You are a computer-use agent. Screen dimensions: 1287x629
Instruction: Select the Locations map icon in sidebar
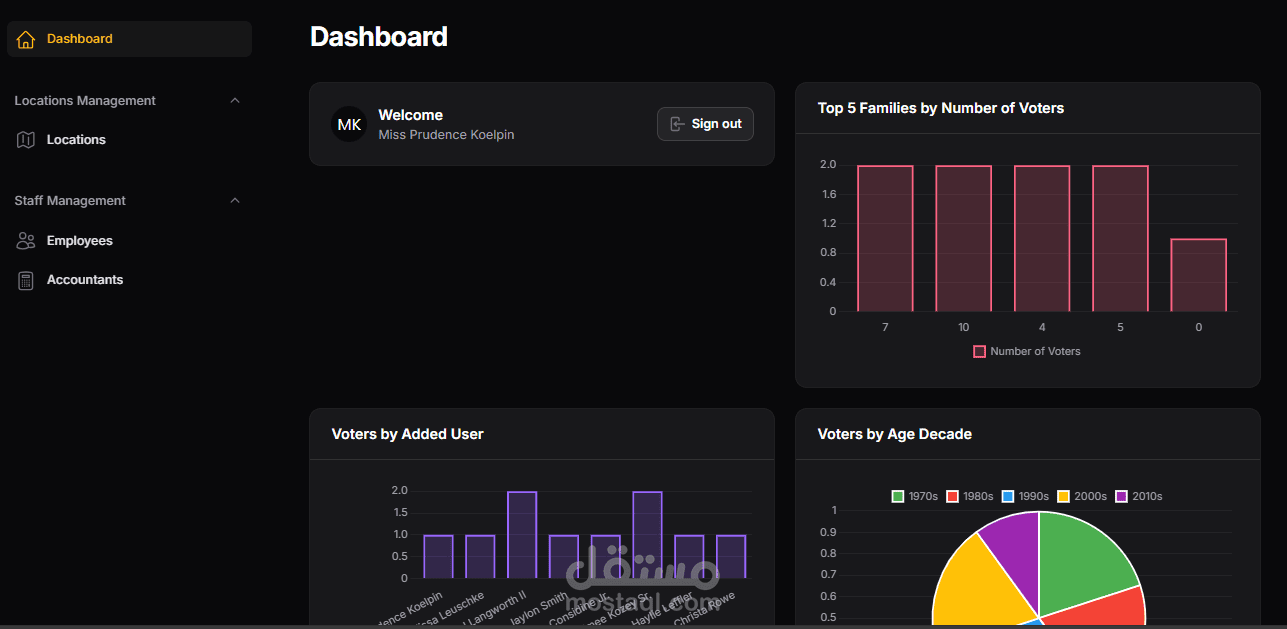click(25, 139)
